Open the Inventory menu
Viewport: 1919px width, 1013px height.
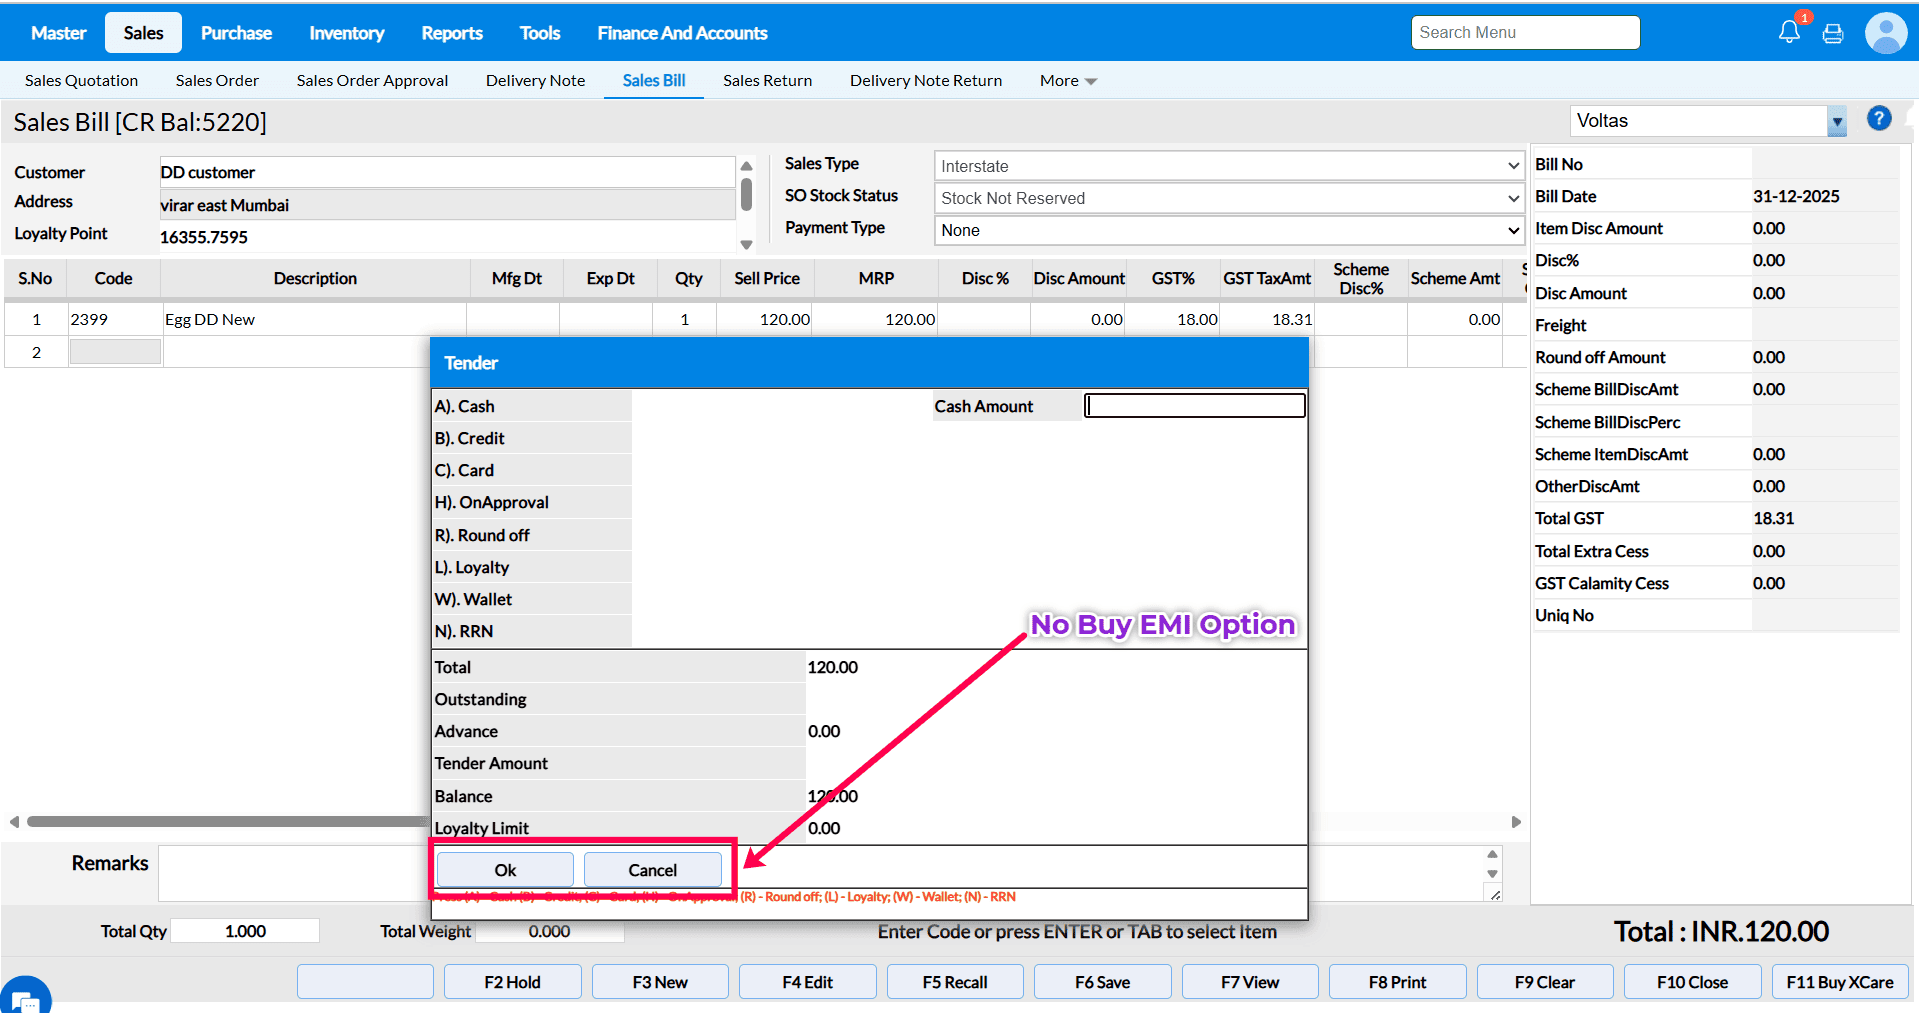coord(346,33)
